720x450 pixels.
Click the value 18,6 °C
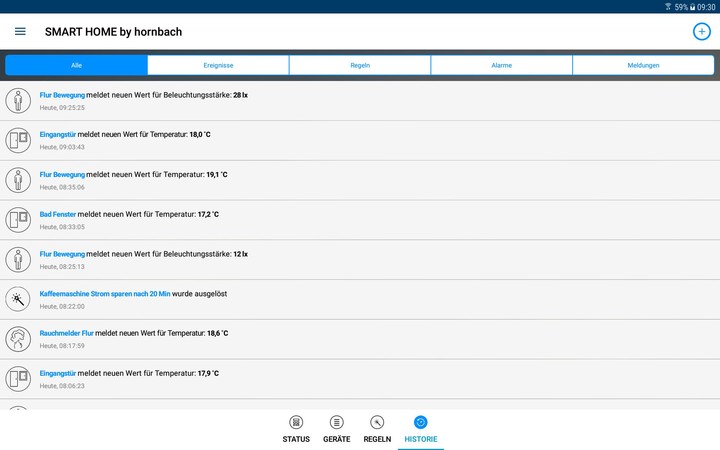point(217,333)
